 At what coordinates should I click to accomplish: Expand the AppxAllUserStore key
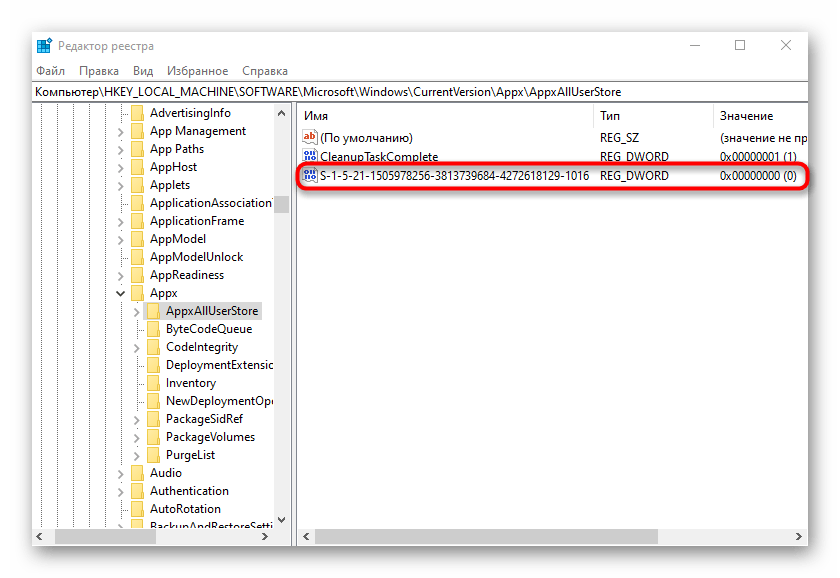click(137, 312)
